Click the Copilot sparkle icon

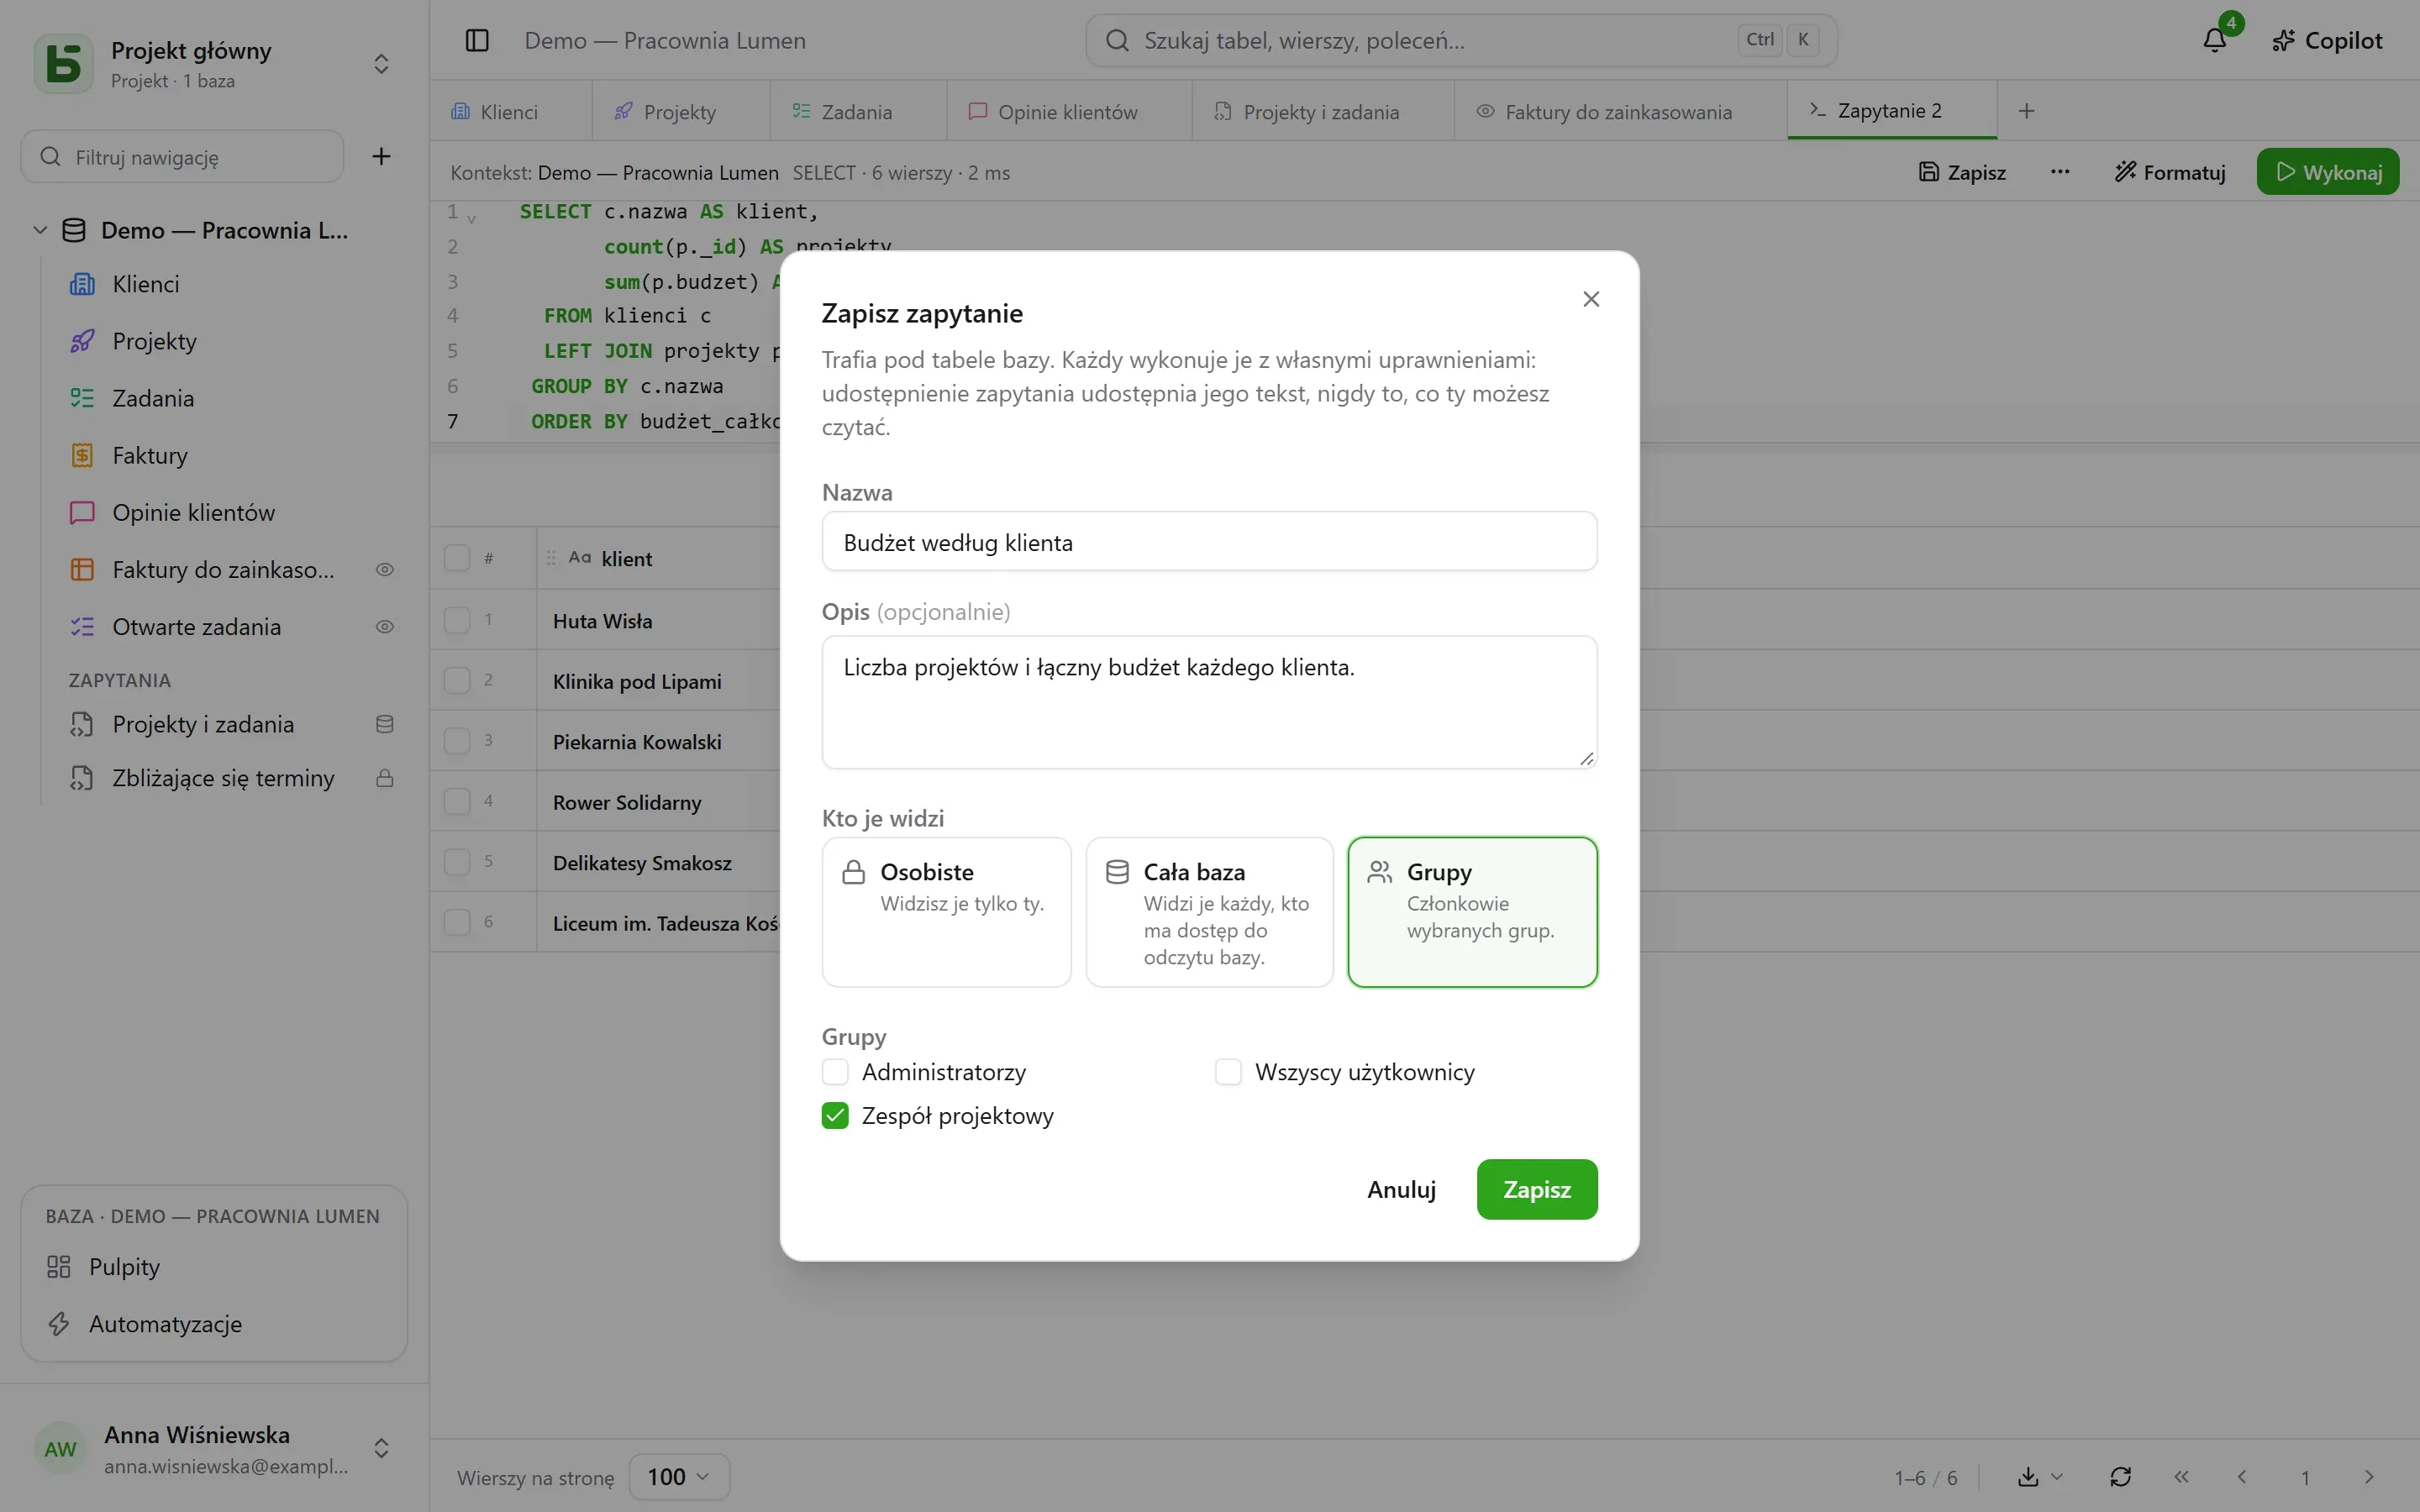tap(2283, 40)
